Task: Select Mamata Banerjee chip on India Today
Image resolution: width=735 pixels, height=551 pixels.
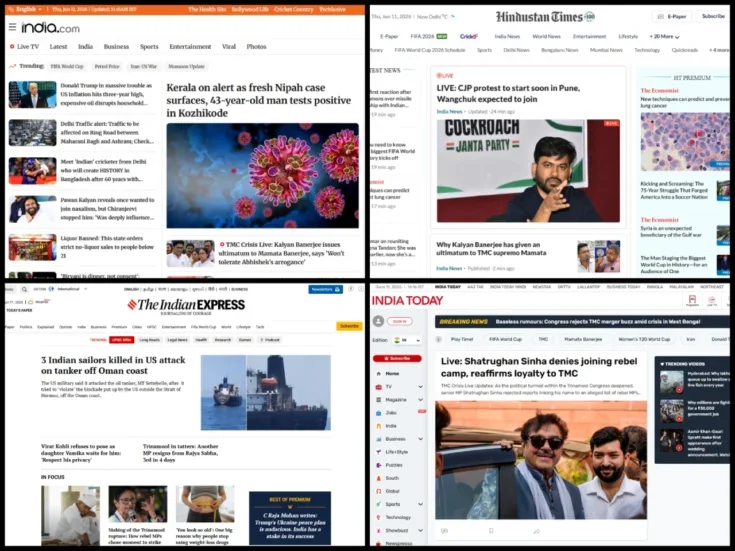Action: click(583, 339)
